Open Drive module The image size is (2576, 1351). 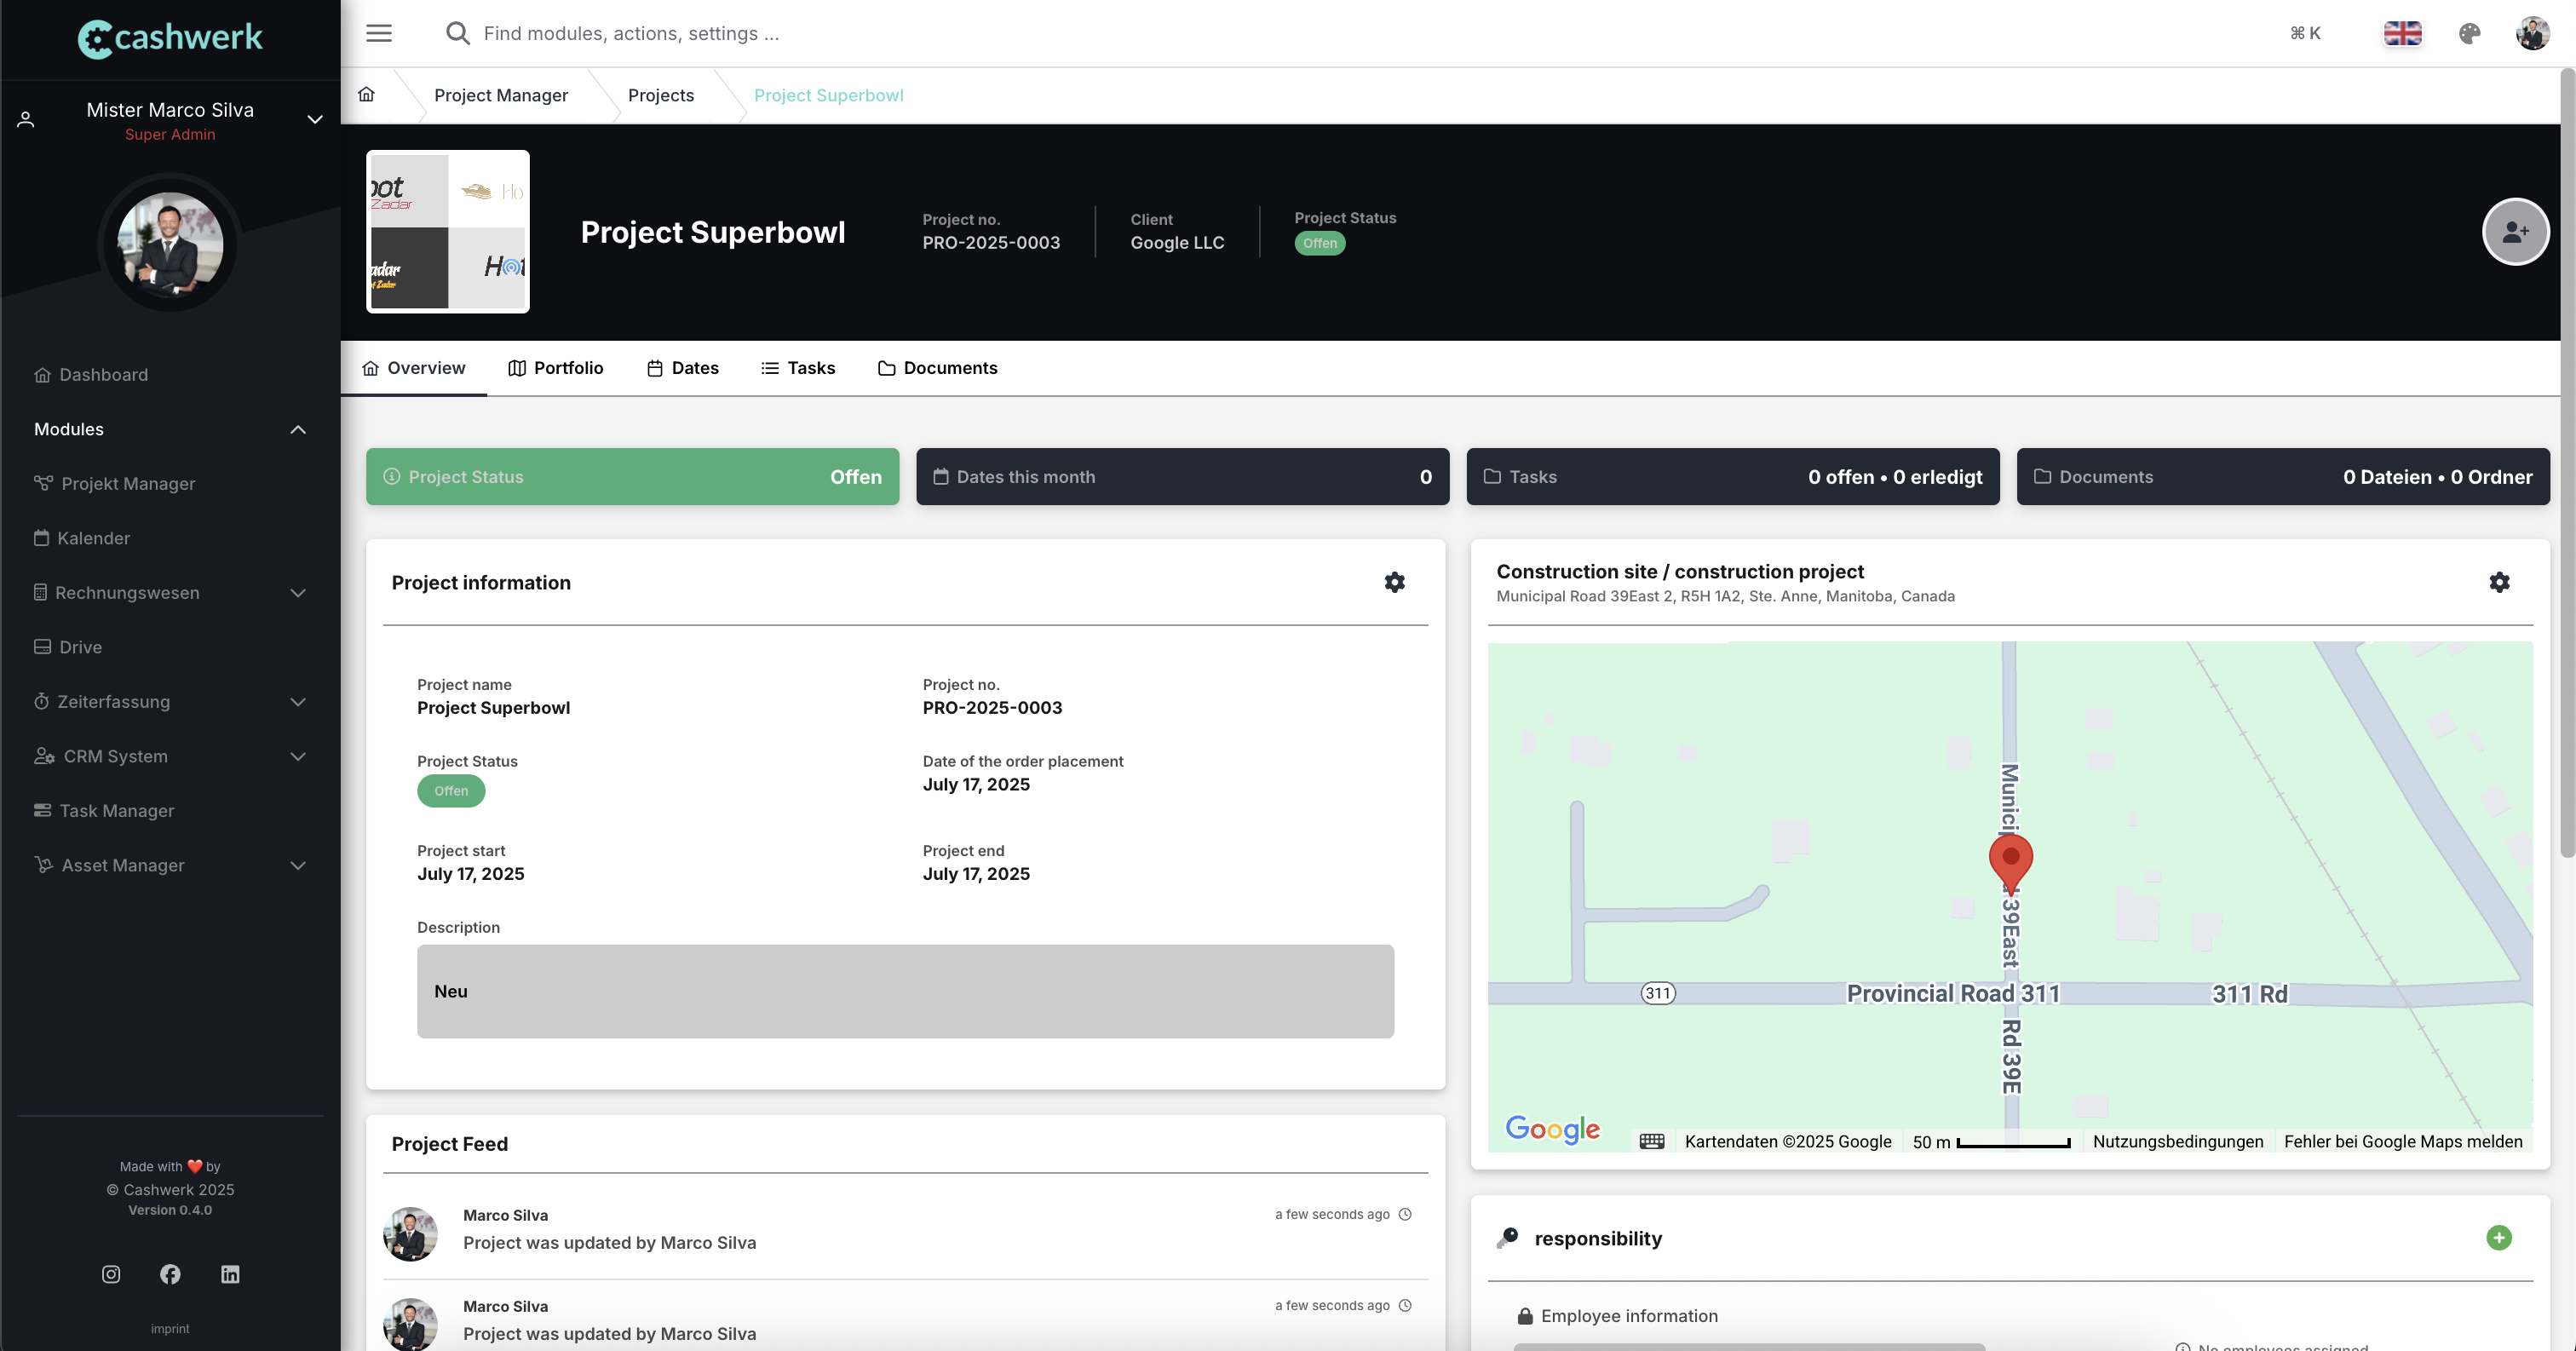click(x=68, y=647)
